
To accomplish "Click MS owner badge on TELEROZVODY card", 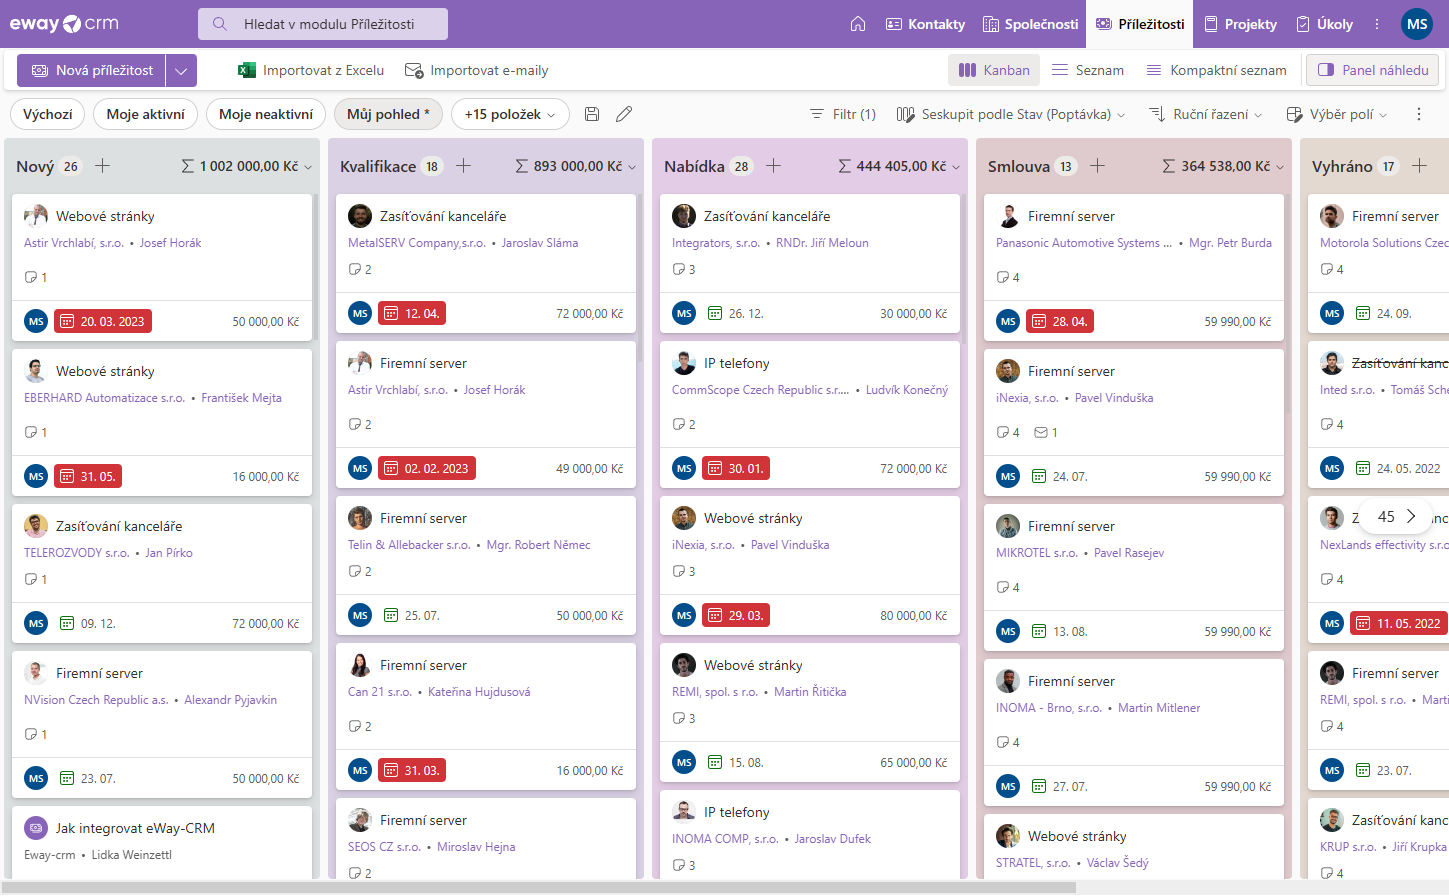I will [36, 623].
